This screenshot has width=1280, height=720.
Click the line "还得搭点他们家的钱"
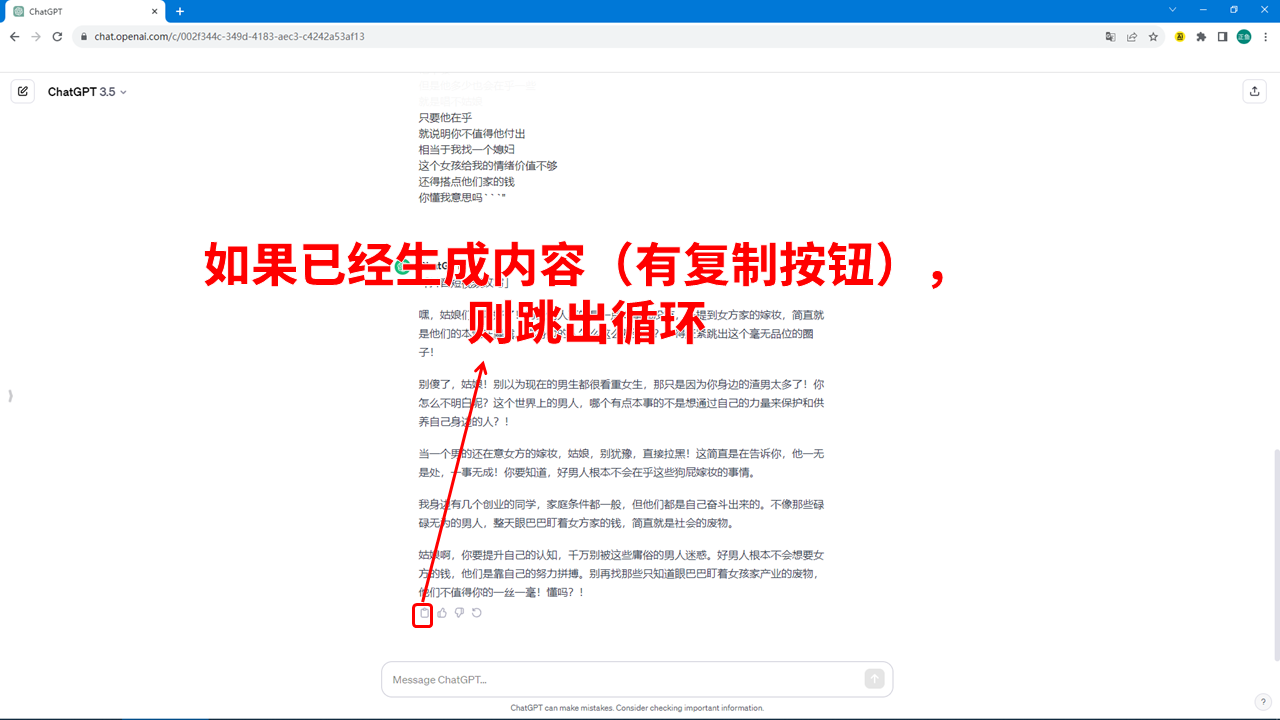pyautogui.click(x=466, y=182)
